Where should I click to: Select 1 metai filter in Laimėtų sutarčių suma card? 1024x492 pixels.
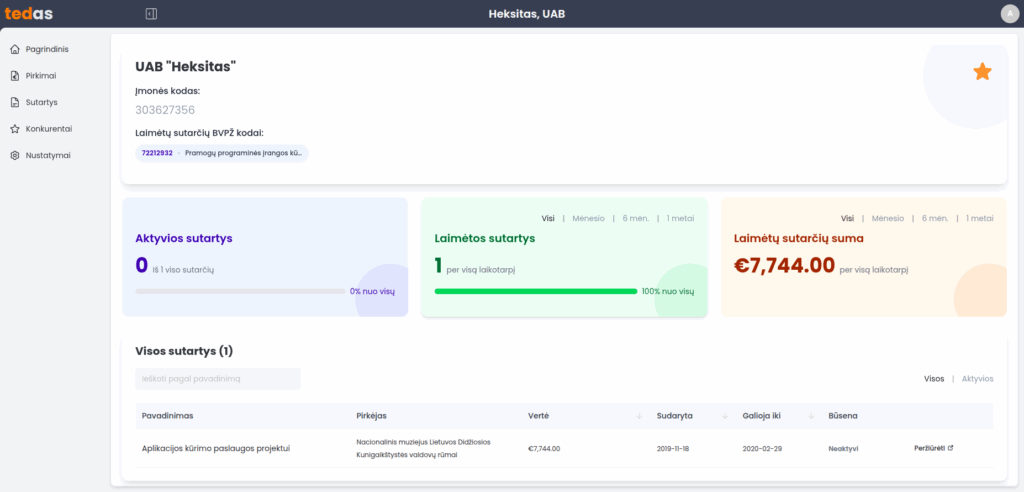coord(980,219)
